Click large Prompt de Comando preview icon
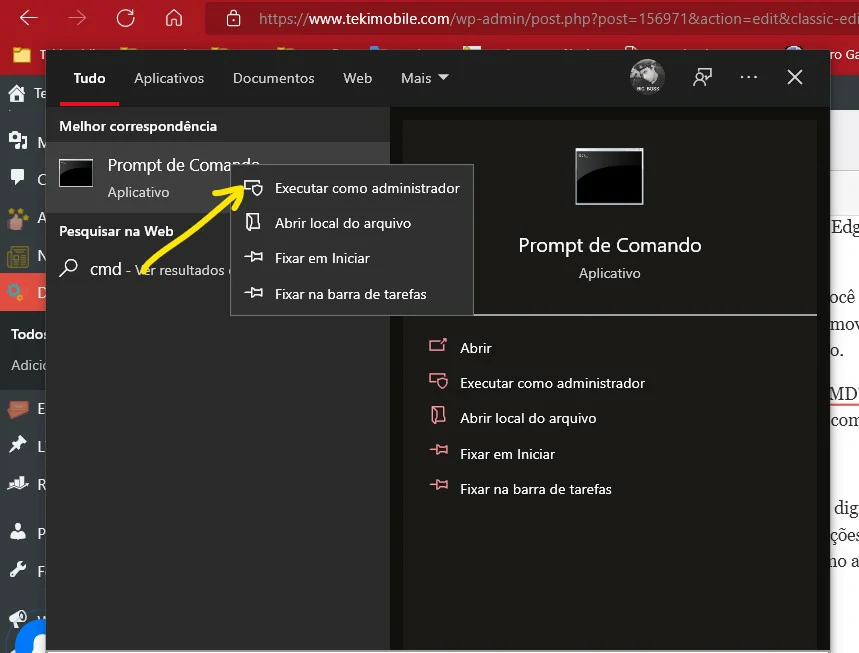Viewport: 859px width, 653px height. (x=609, y=176)
